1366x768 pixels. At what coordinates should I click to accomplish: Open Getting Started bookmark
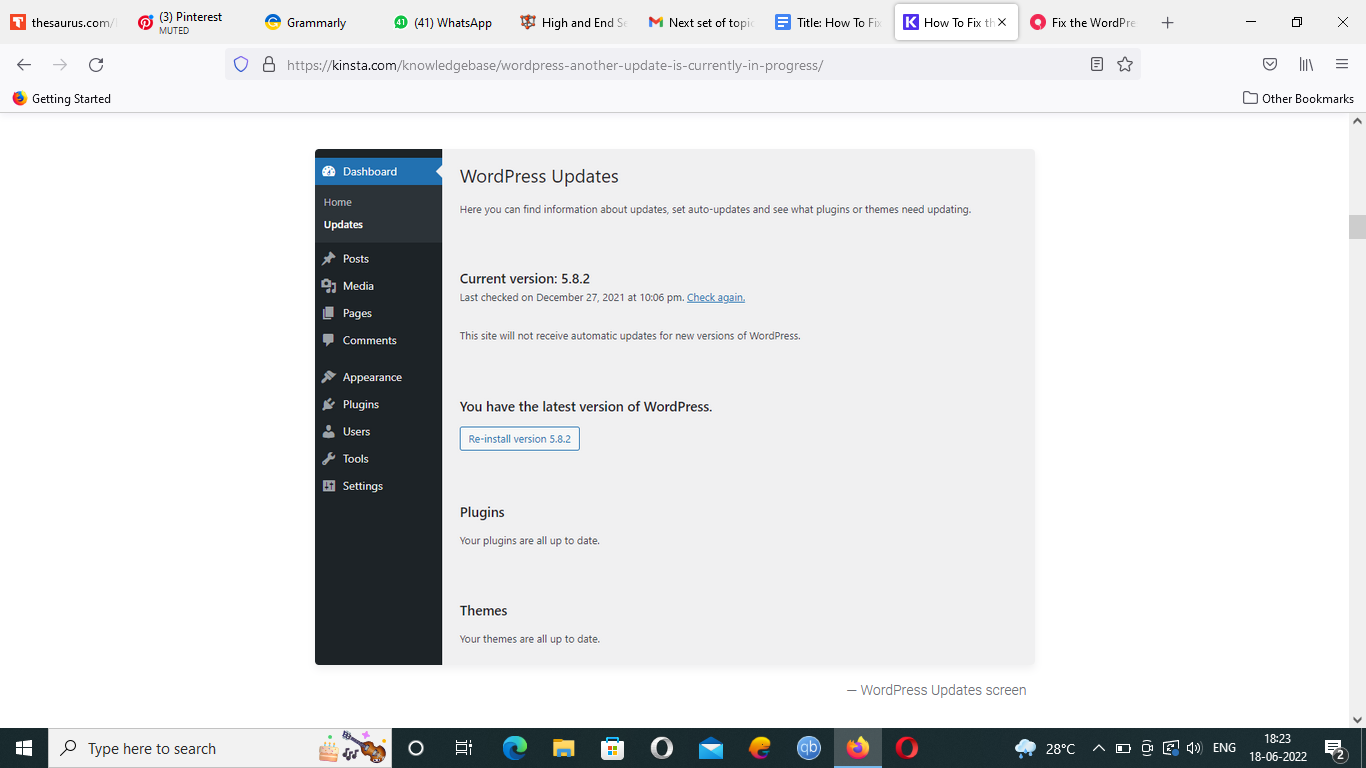point(62,98)
